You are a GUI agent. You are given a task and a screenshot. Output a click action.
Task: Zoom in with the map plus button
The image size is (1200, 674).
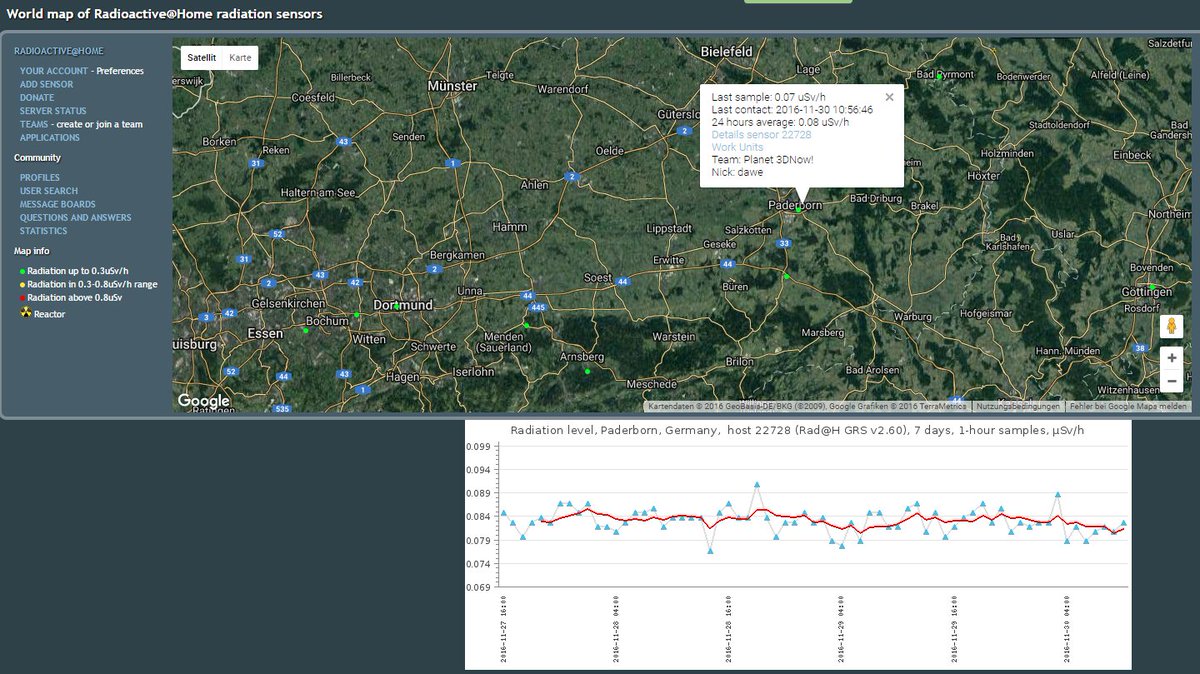tap(1172, 357)
